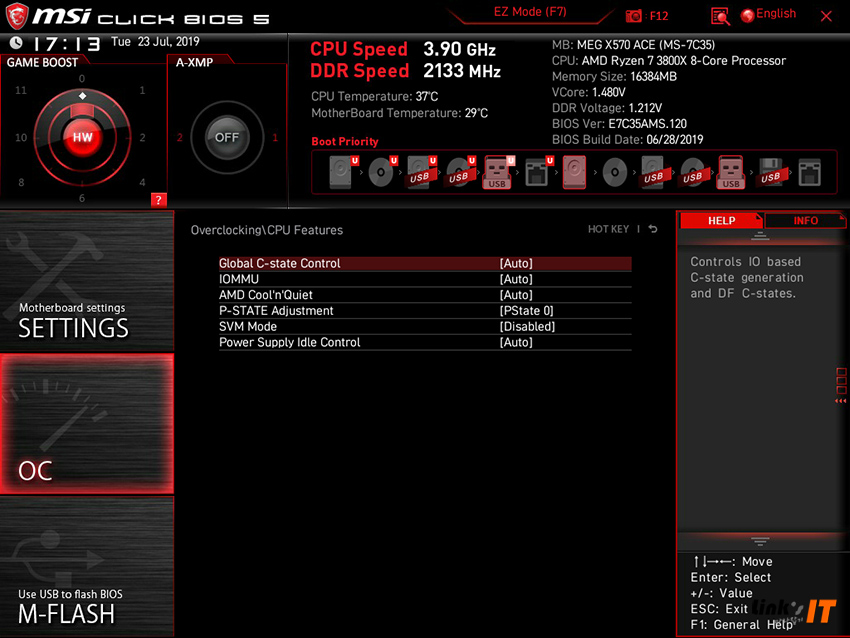Select the legacy USB hard disk boot icon

click(653, 172)
